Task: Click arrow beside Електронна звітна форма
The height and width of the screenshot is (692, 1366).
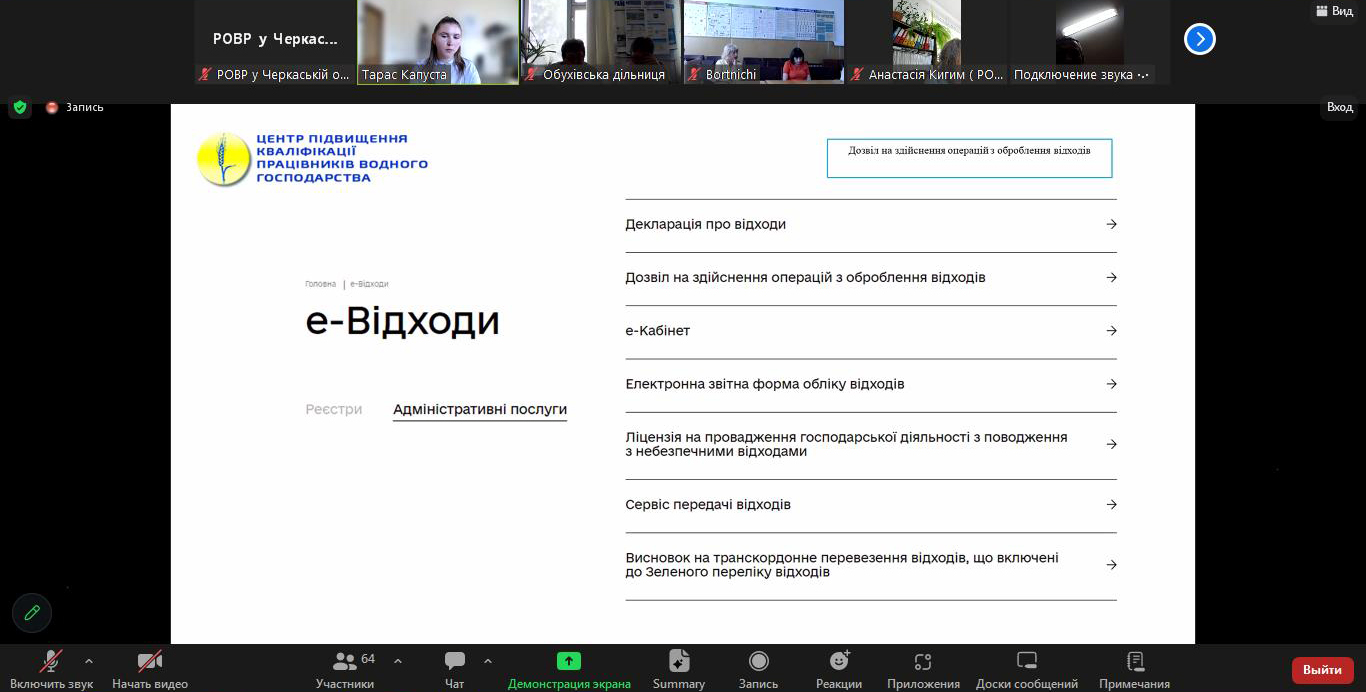Action: click(x=1111, y=384)
